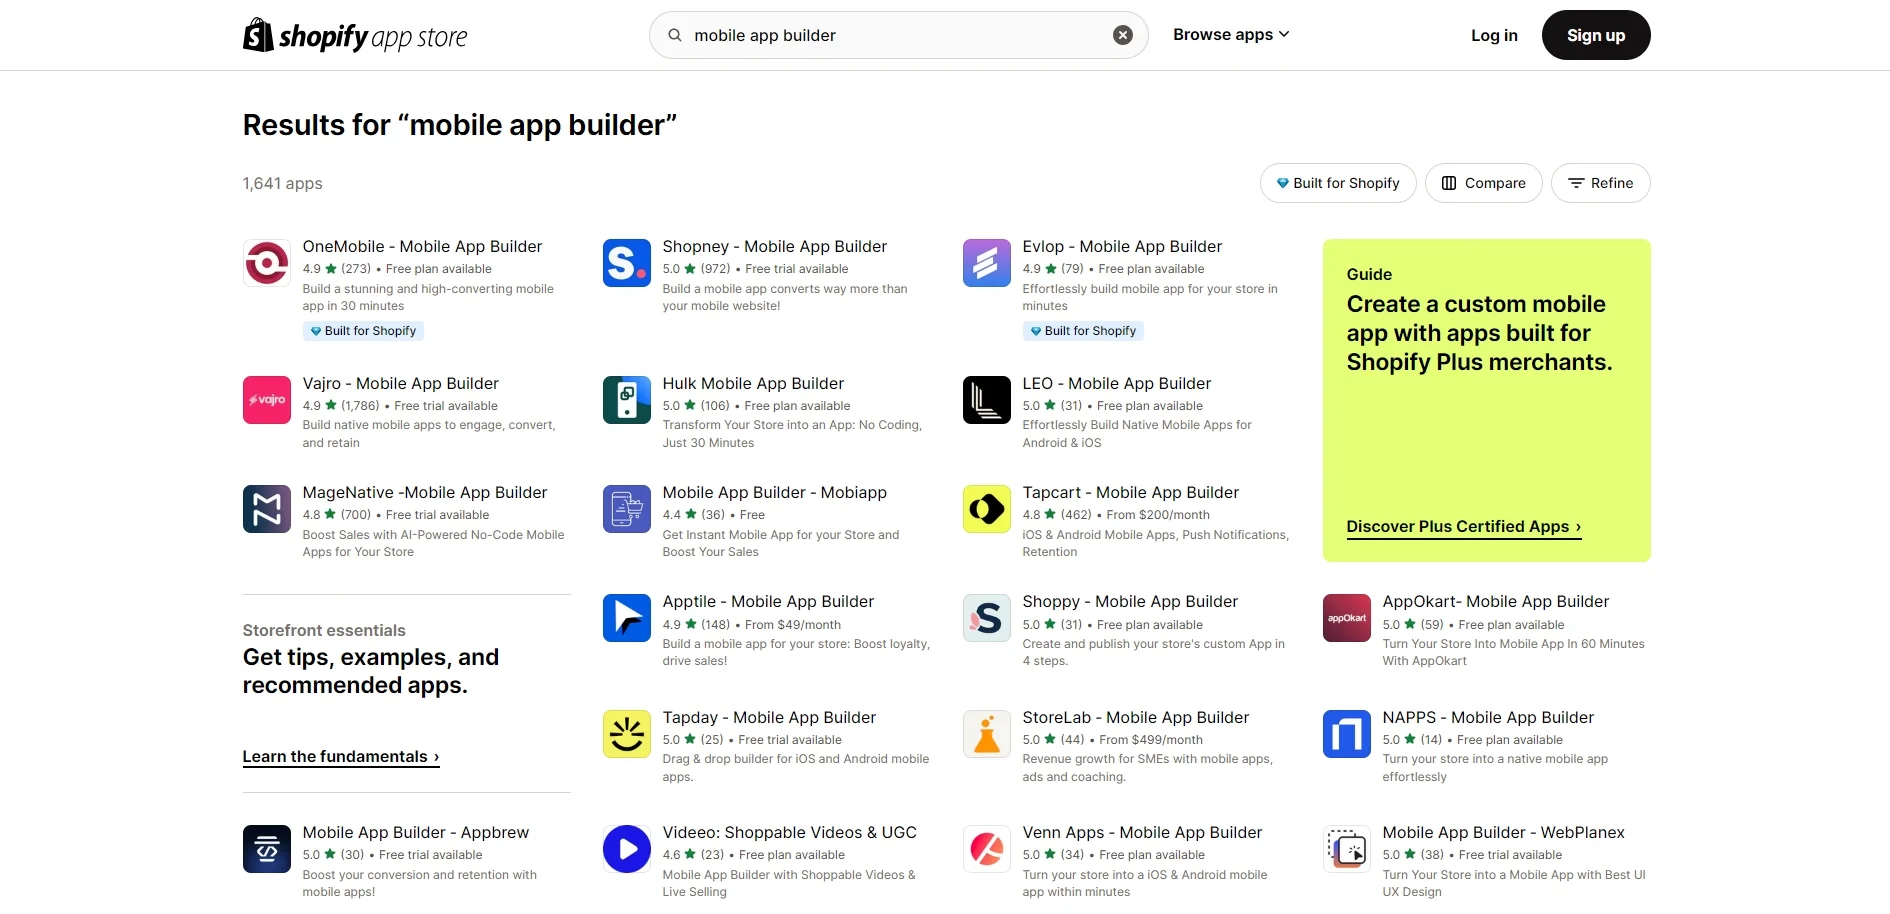
Task: Open the Shopify app store logo
Action: [x=355, y=35]
